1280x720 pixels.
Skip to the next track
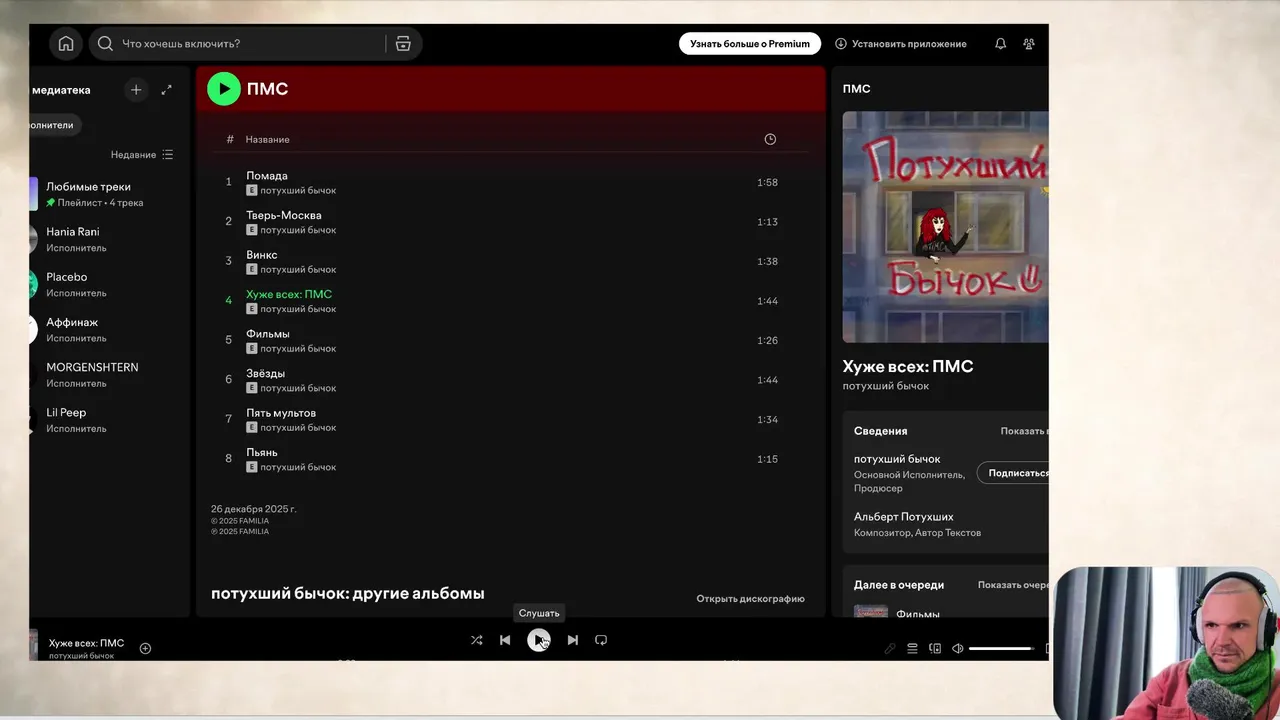pos(572,640)
